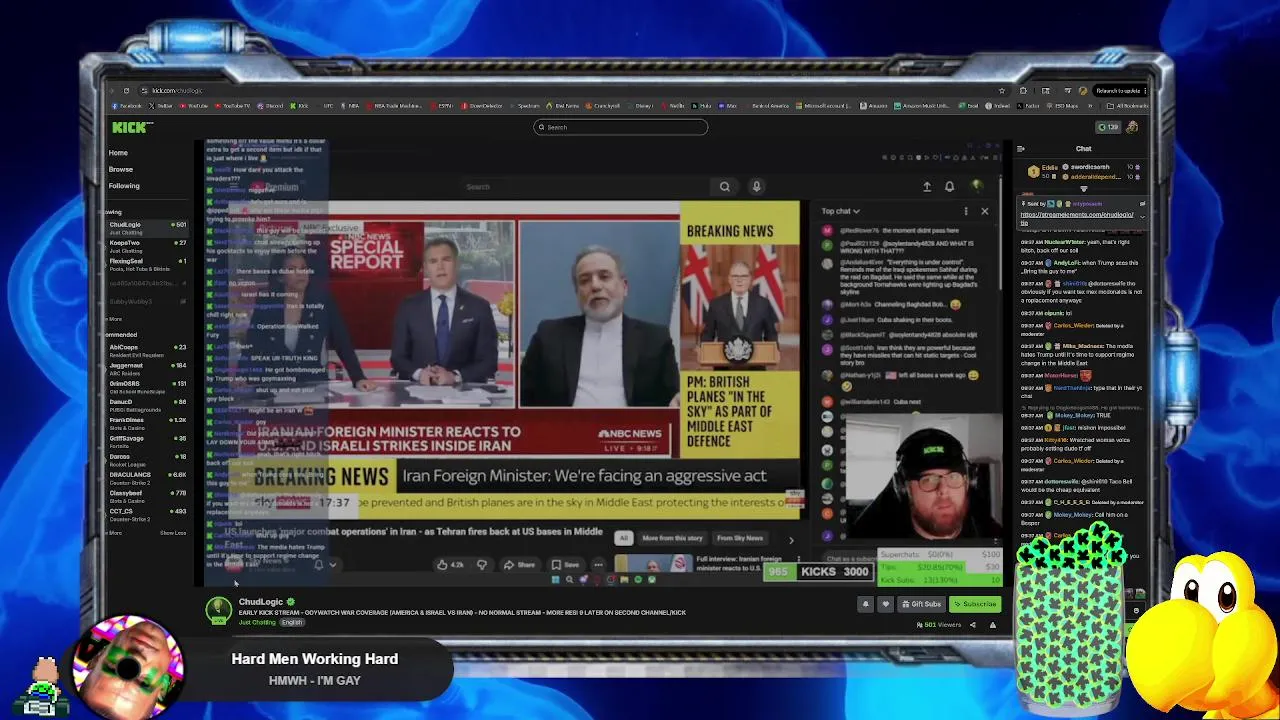This screenshot has height=720, width=1280.
Task: Click the YouTube notifications bell in the stream
Action: click(950, 186)
